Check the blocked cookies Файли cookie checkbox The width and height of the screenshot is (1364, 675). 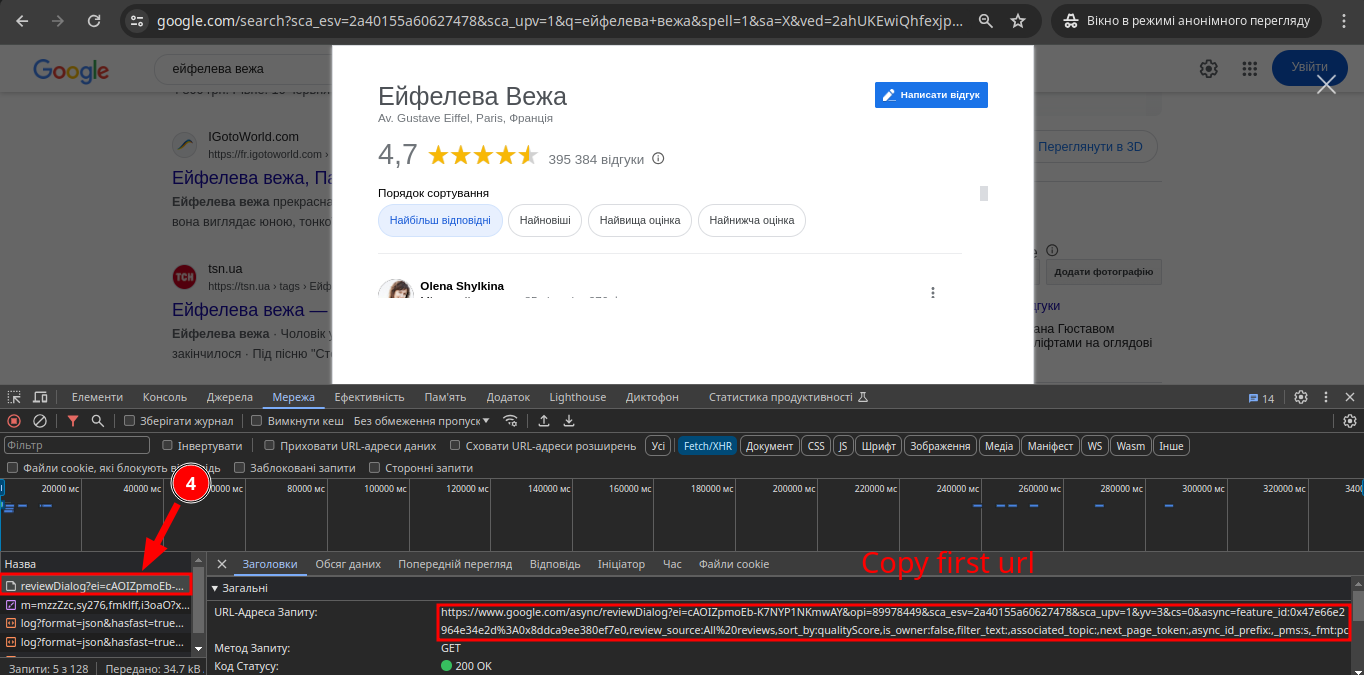(12, 468)
